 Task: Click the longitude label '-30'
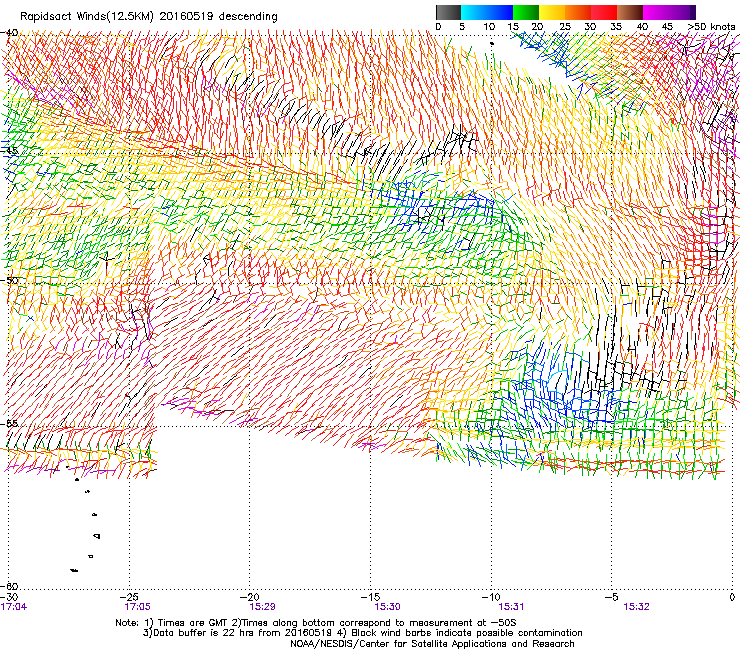[x=9, y=597]
